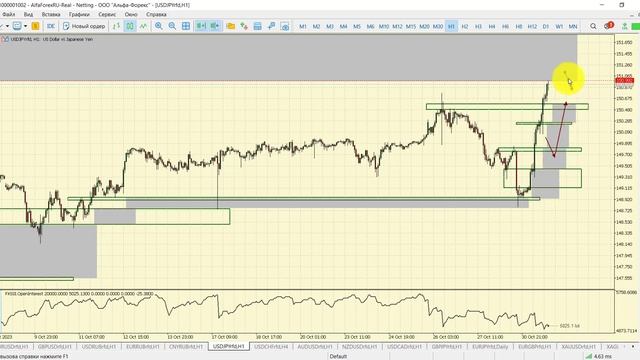Open the chart objects list icon
The height and width of the screenshot is (360, 640).
tap(258, 26)
